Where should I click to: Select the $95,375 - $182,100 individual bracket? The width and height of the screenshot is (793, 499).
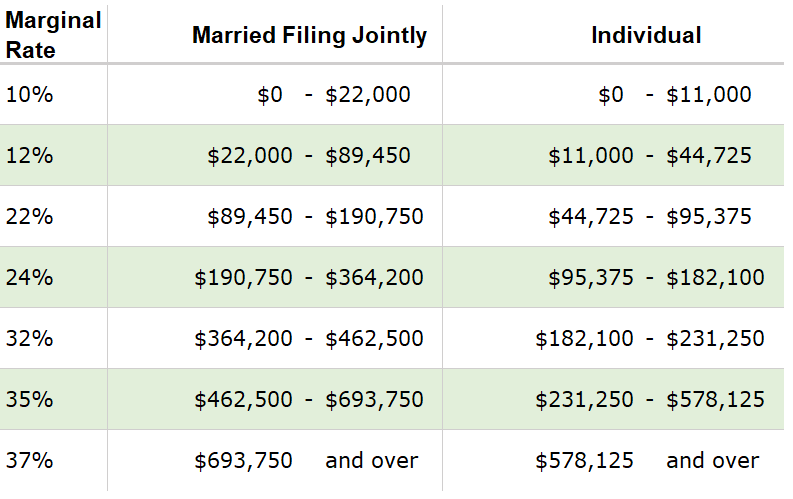656,278
